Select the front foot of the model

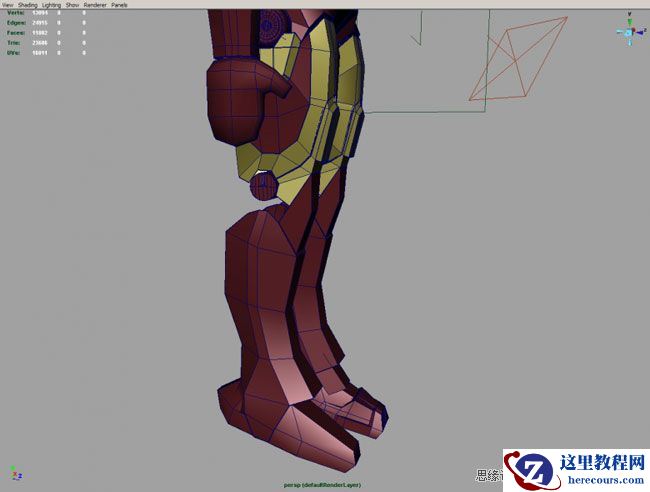(298, 431)
